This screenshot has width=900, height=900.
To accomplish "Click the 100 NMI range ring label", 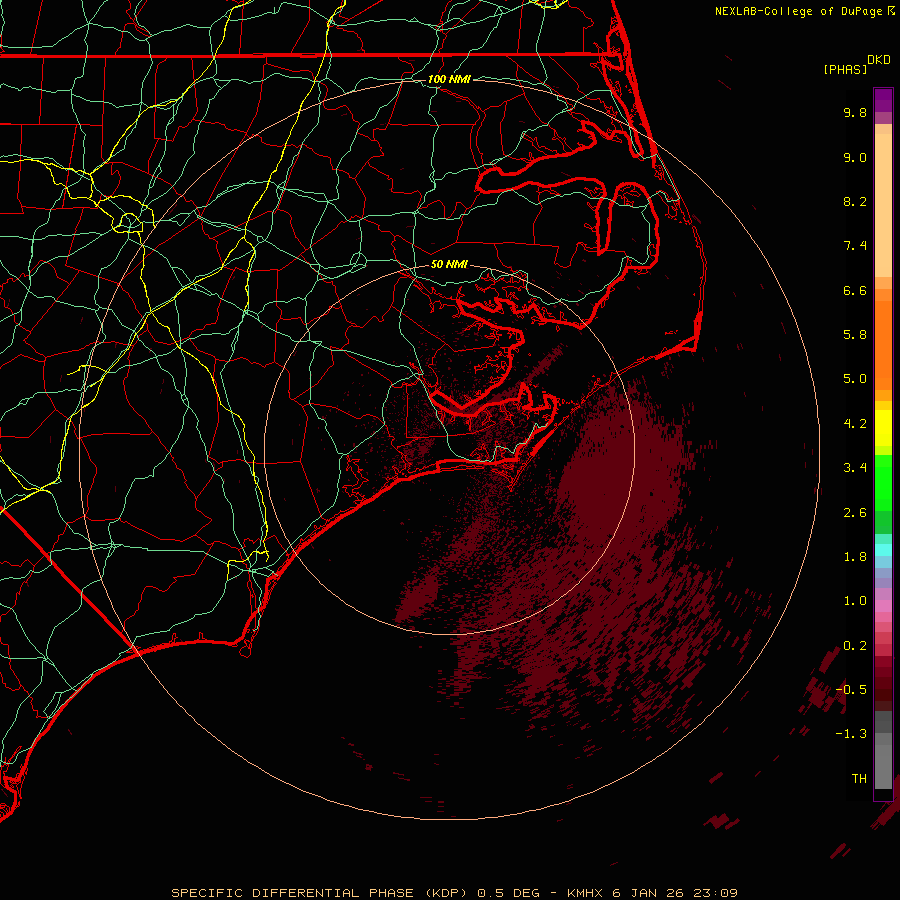I will (x=449, y=79).
